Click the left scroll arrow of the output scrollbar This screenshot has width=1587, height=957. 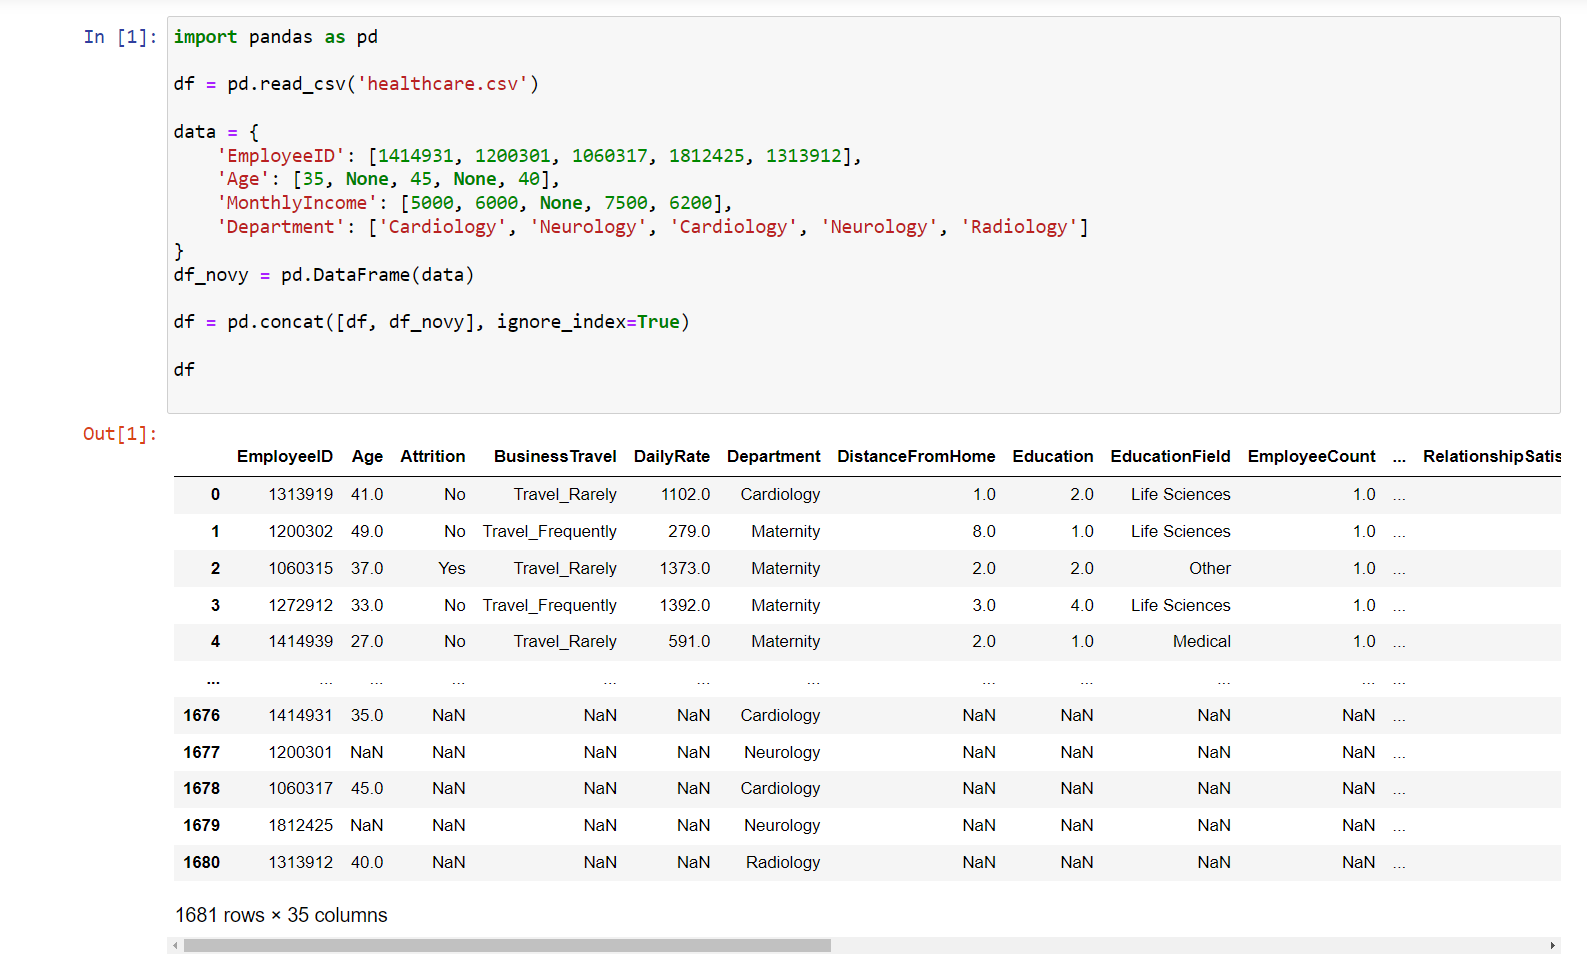[175, 945]
